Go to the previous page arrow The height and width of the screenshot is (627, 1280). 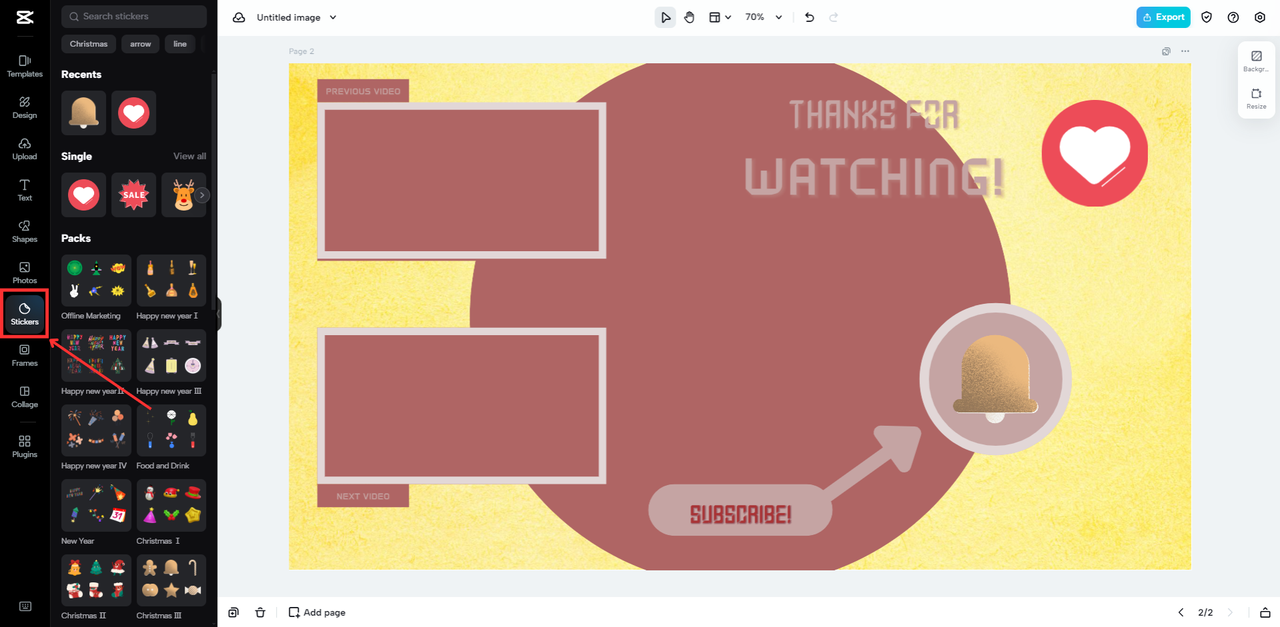coord(1180,612)
